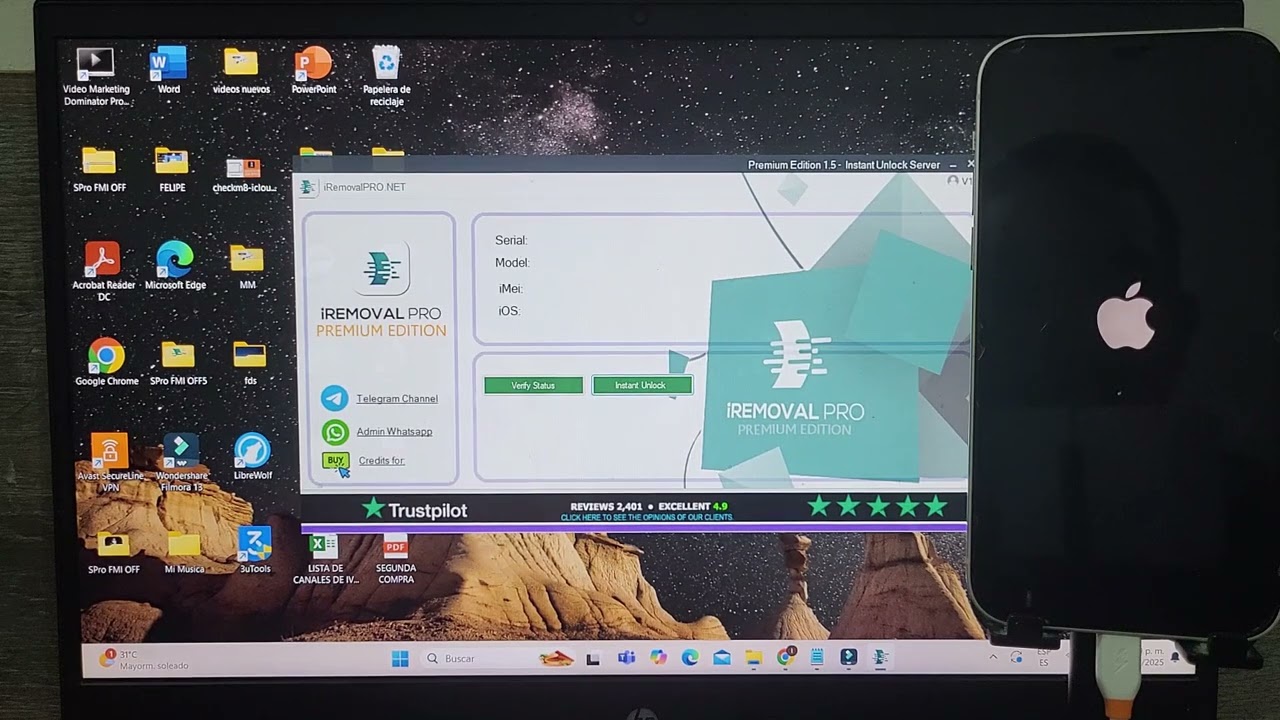The image size is (1280, 720).
Task: Open File Explorer from taskbar
Action: pyautogui.click(x=754, y=658)
